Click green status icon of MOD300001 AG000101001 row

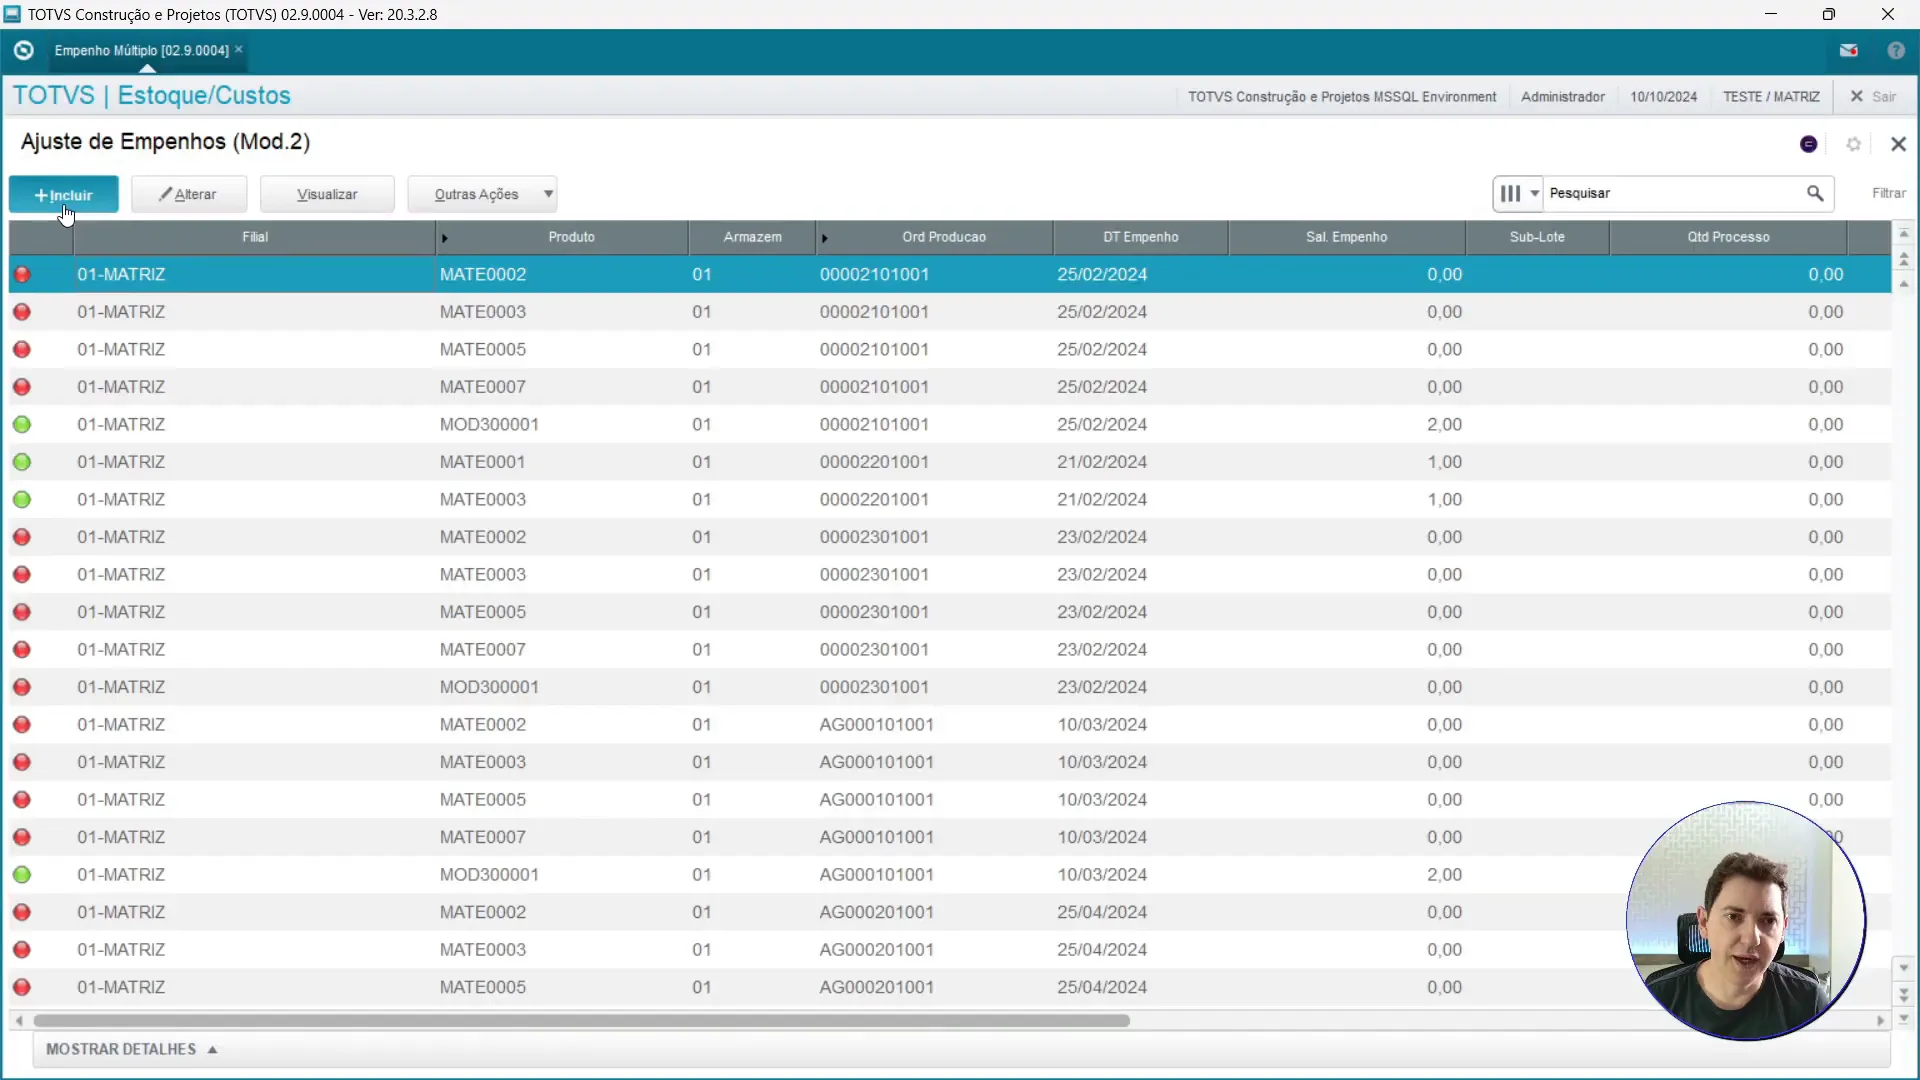pyautogui.click(x=22, y=874)
